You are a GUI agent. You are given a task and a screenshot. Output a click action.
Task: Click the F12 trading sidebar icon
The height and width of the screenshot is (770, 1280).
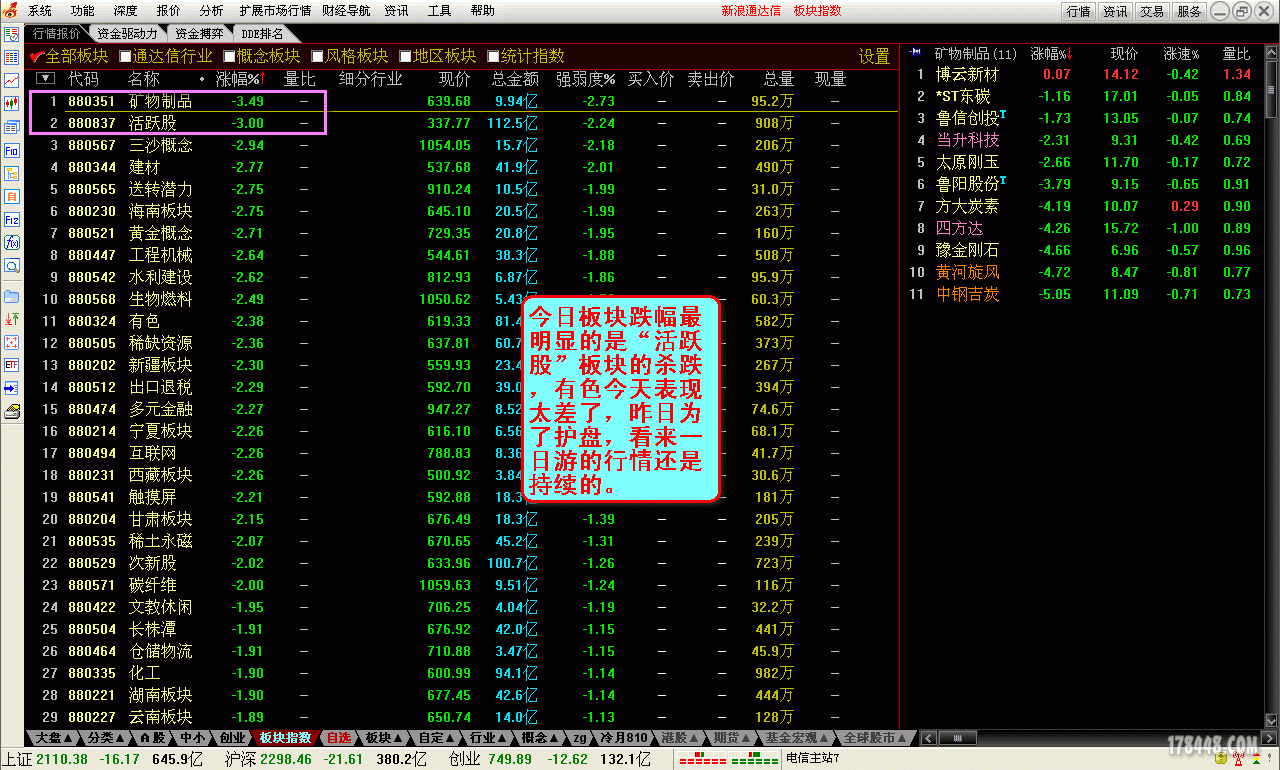coord(12,220)
